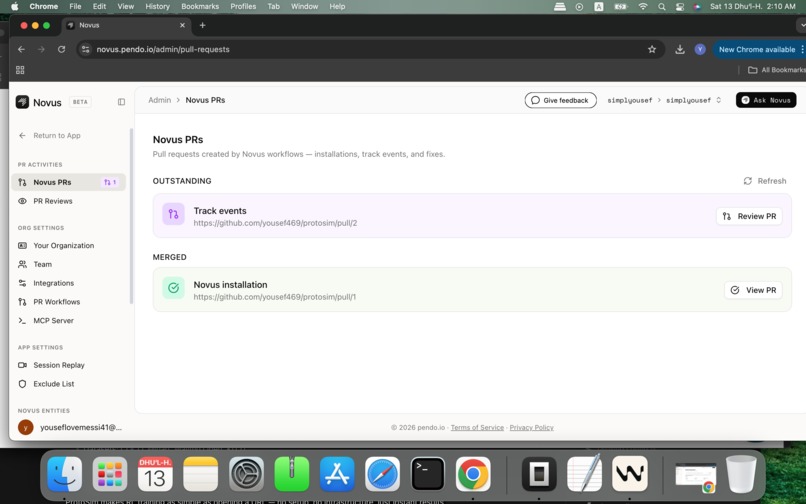Click the Ask Novus button

coord(766,100)
